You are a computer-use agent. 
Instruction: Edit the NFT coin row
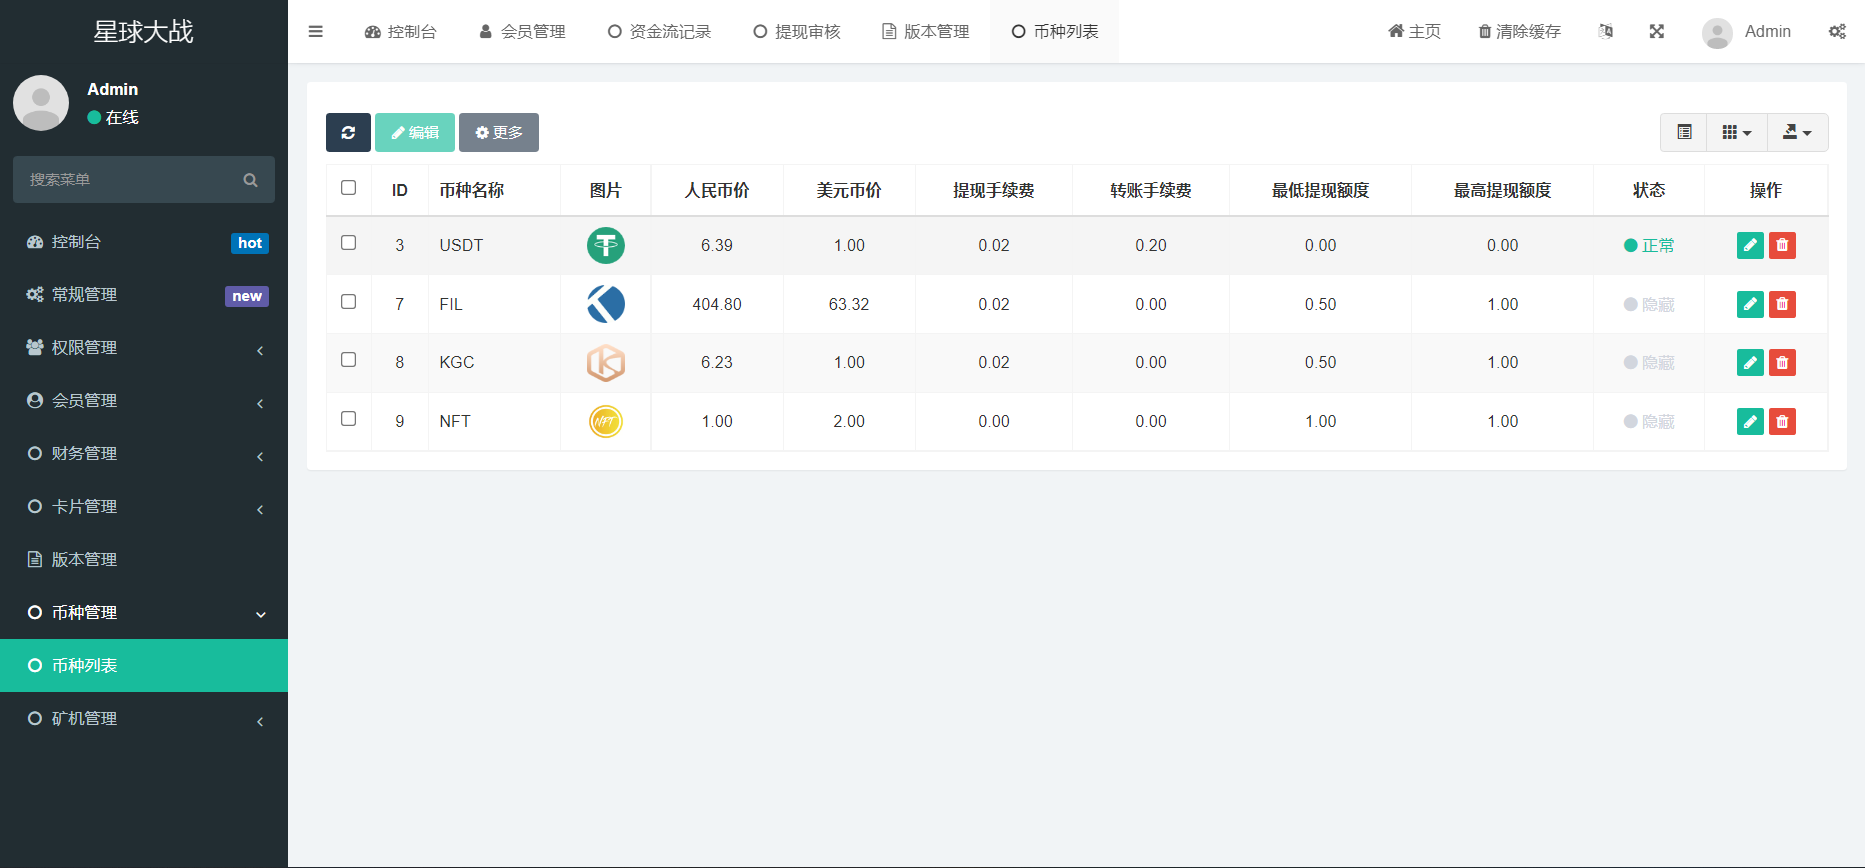[x=1750, y=421]
